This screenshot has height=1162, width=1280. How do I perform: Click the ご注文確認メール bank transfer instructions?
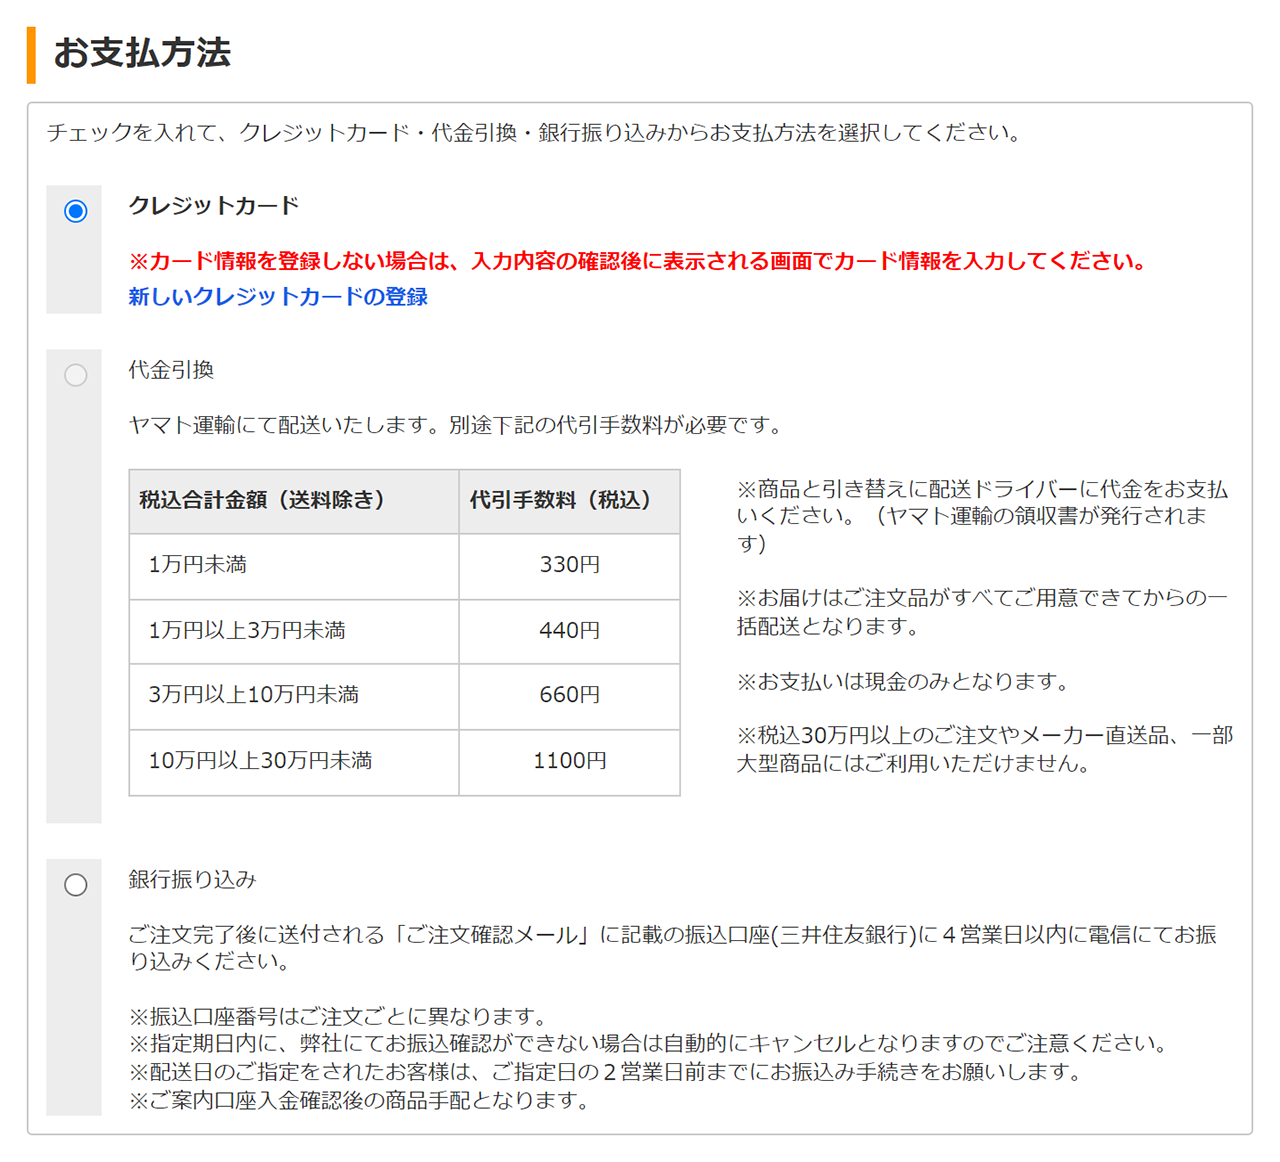pyautogui.click(x=672, y=948)
